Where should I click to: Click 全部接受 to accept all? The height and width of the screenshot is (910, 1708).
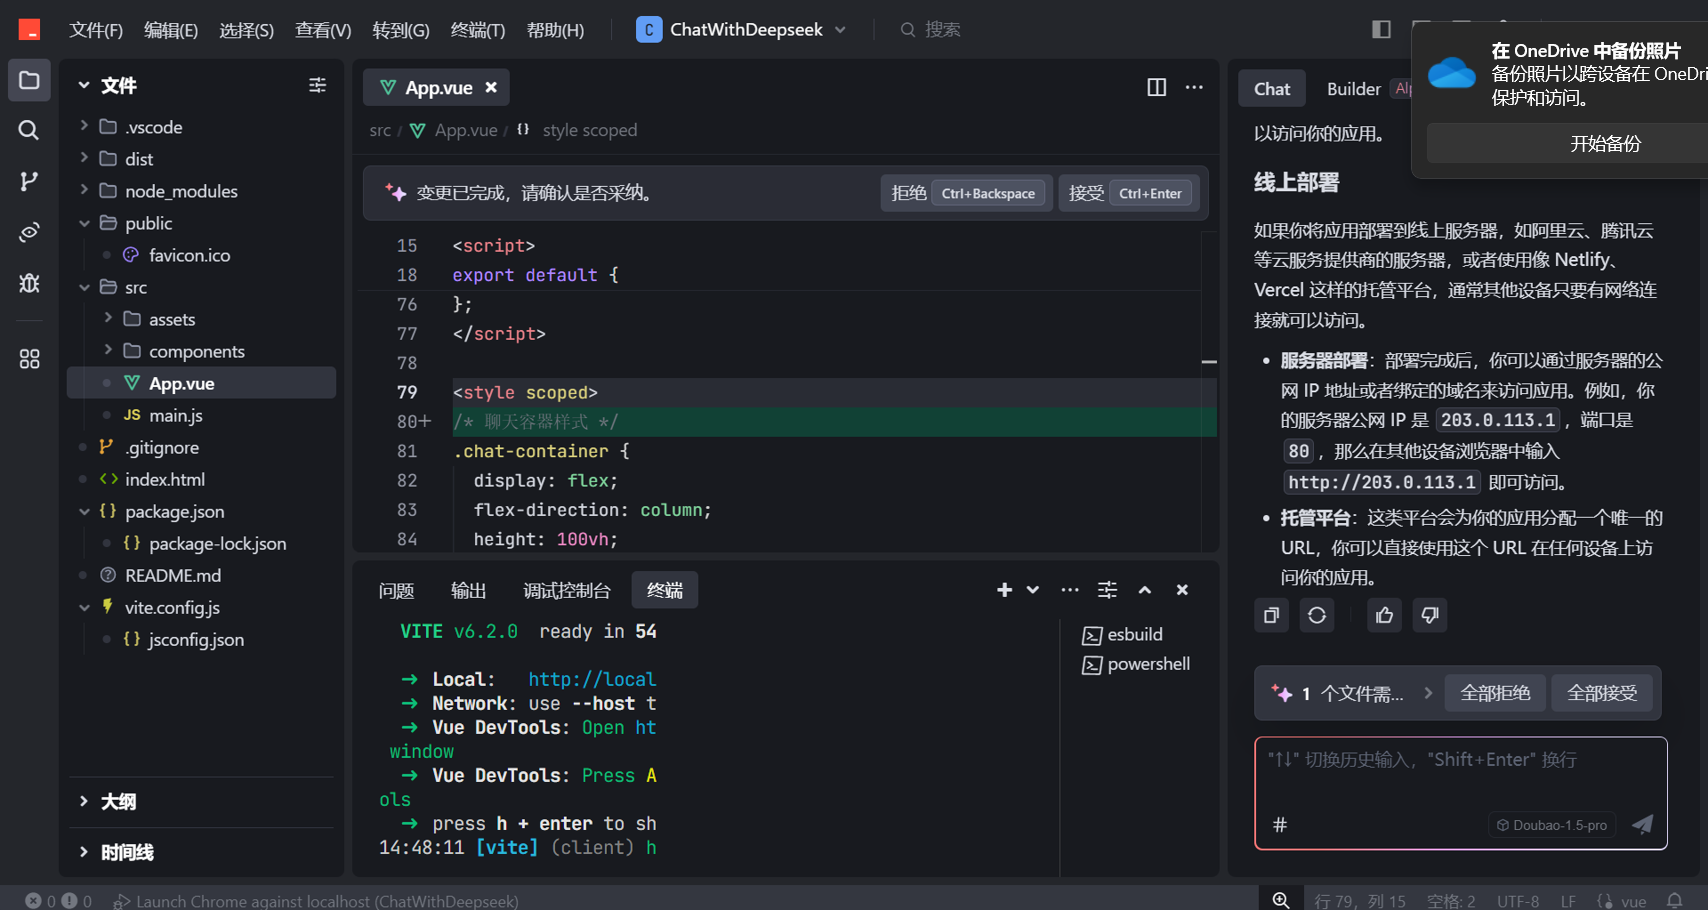tap(1602, 693)
